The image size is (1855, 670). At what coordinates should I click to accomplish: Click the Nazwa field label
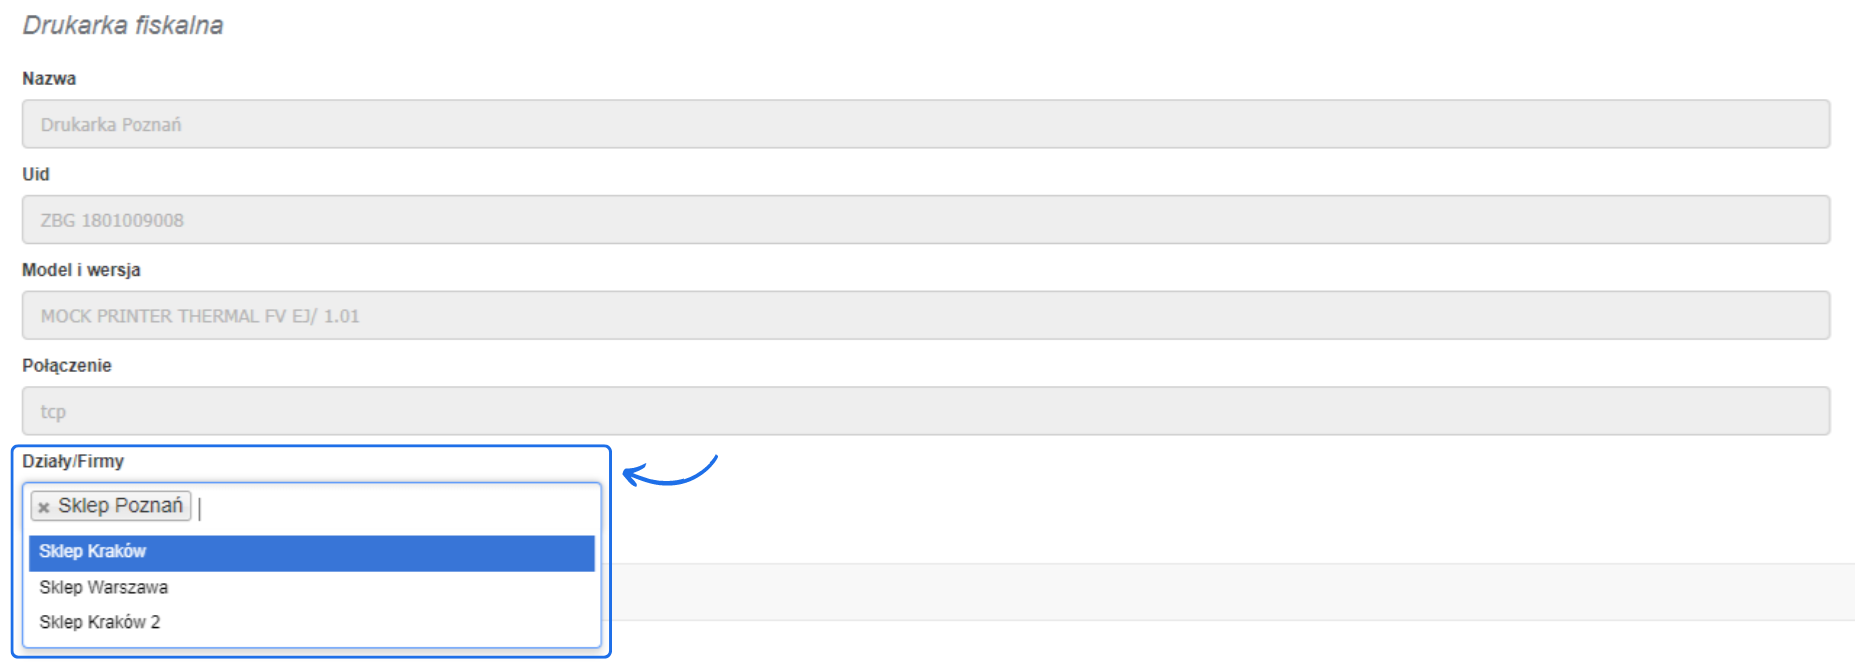(49, 79)
